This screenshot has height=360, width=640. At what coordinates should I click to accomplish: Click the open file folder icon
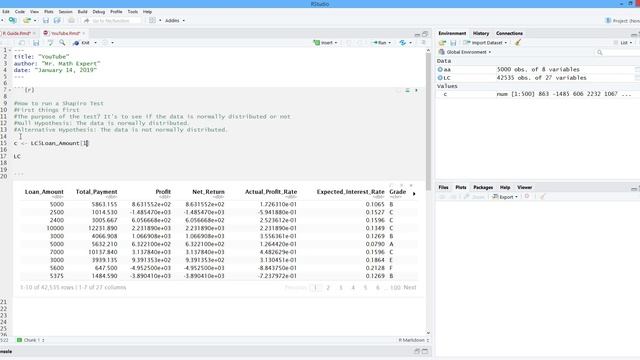pyautogui.click(x=27, y=20)
